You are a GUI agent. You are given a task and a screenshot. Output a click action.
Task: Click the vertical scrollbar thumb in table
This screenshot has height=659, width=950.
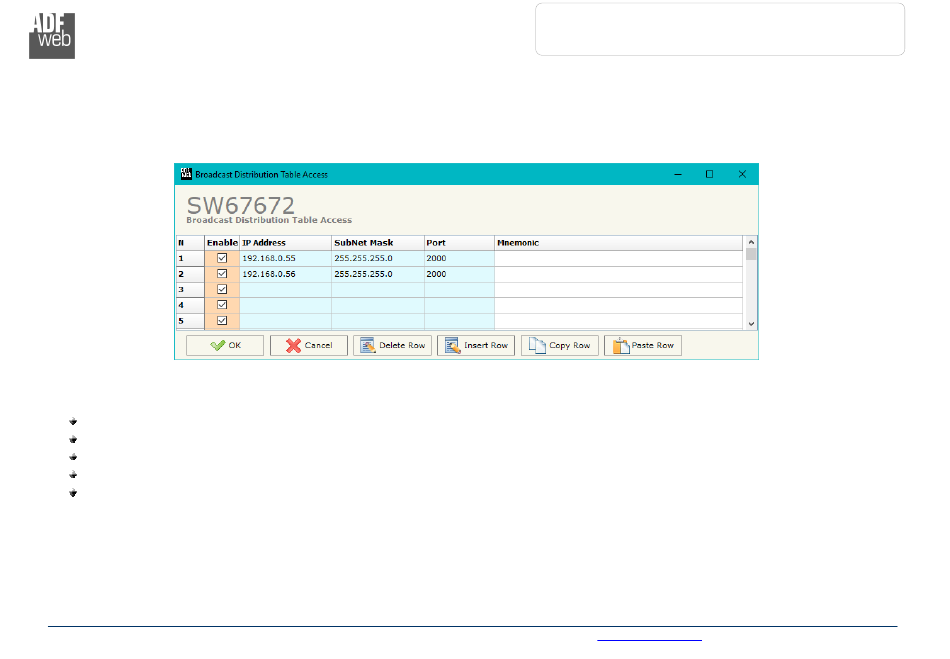751,254
